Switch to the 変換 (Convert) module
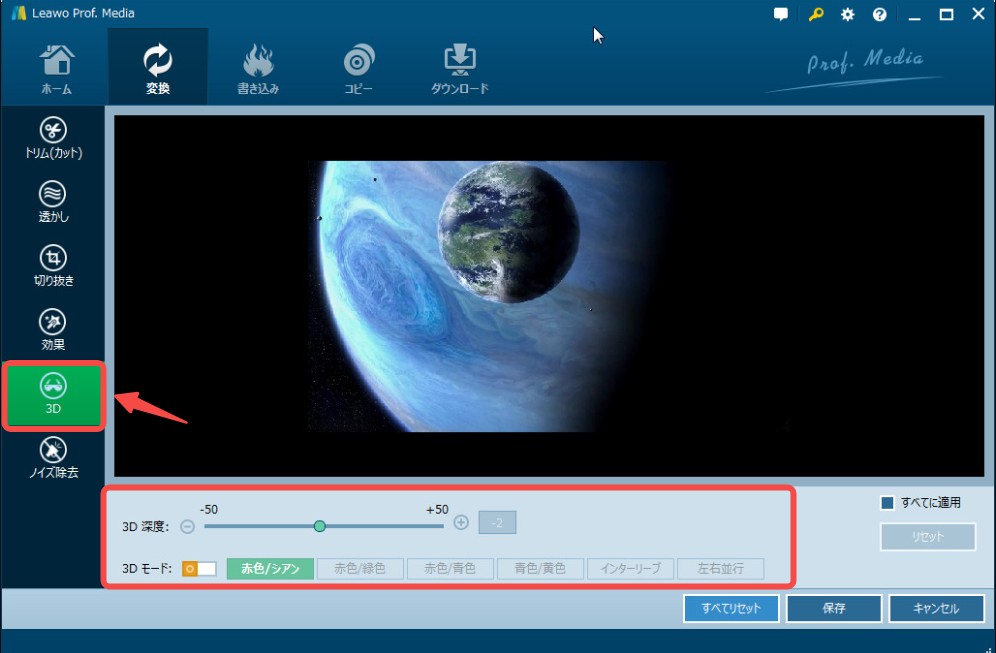The width and height of the screenshot is (996, 653). pyautogui.click(x=158, y=67)
